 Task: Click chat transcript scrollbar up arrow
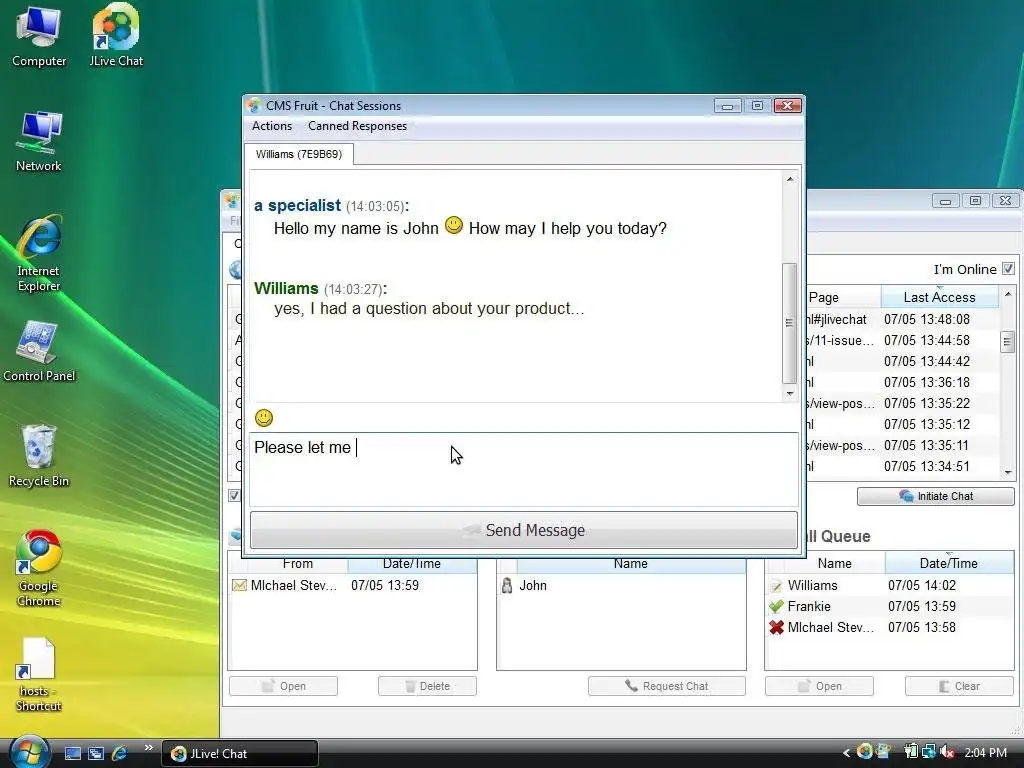click(790, 179)
